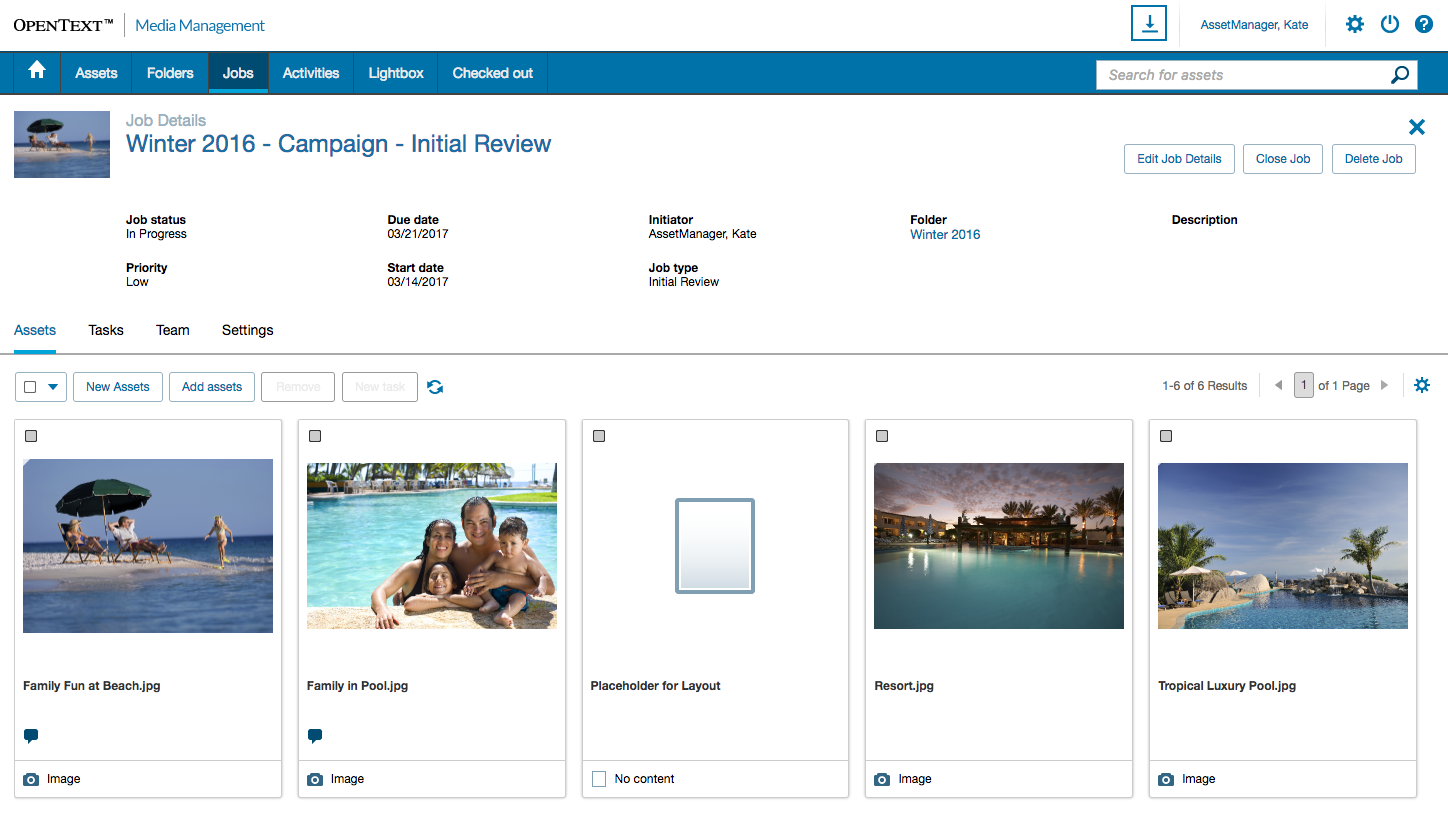
Task: Select Placeholder for Layout checkbox
Action: point(599,436)
